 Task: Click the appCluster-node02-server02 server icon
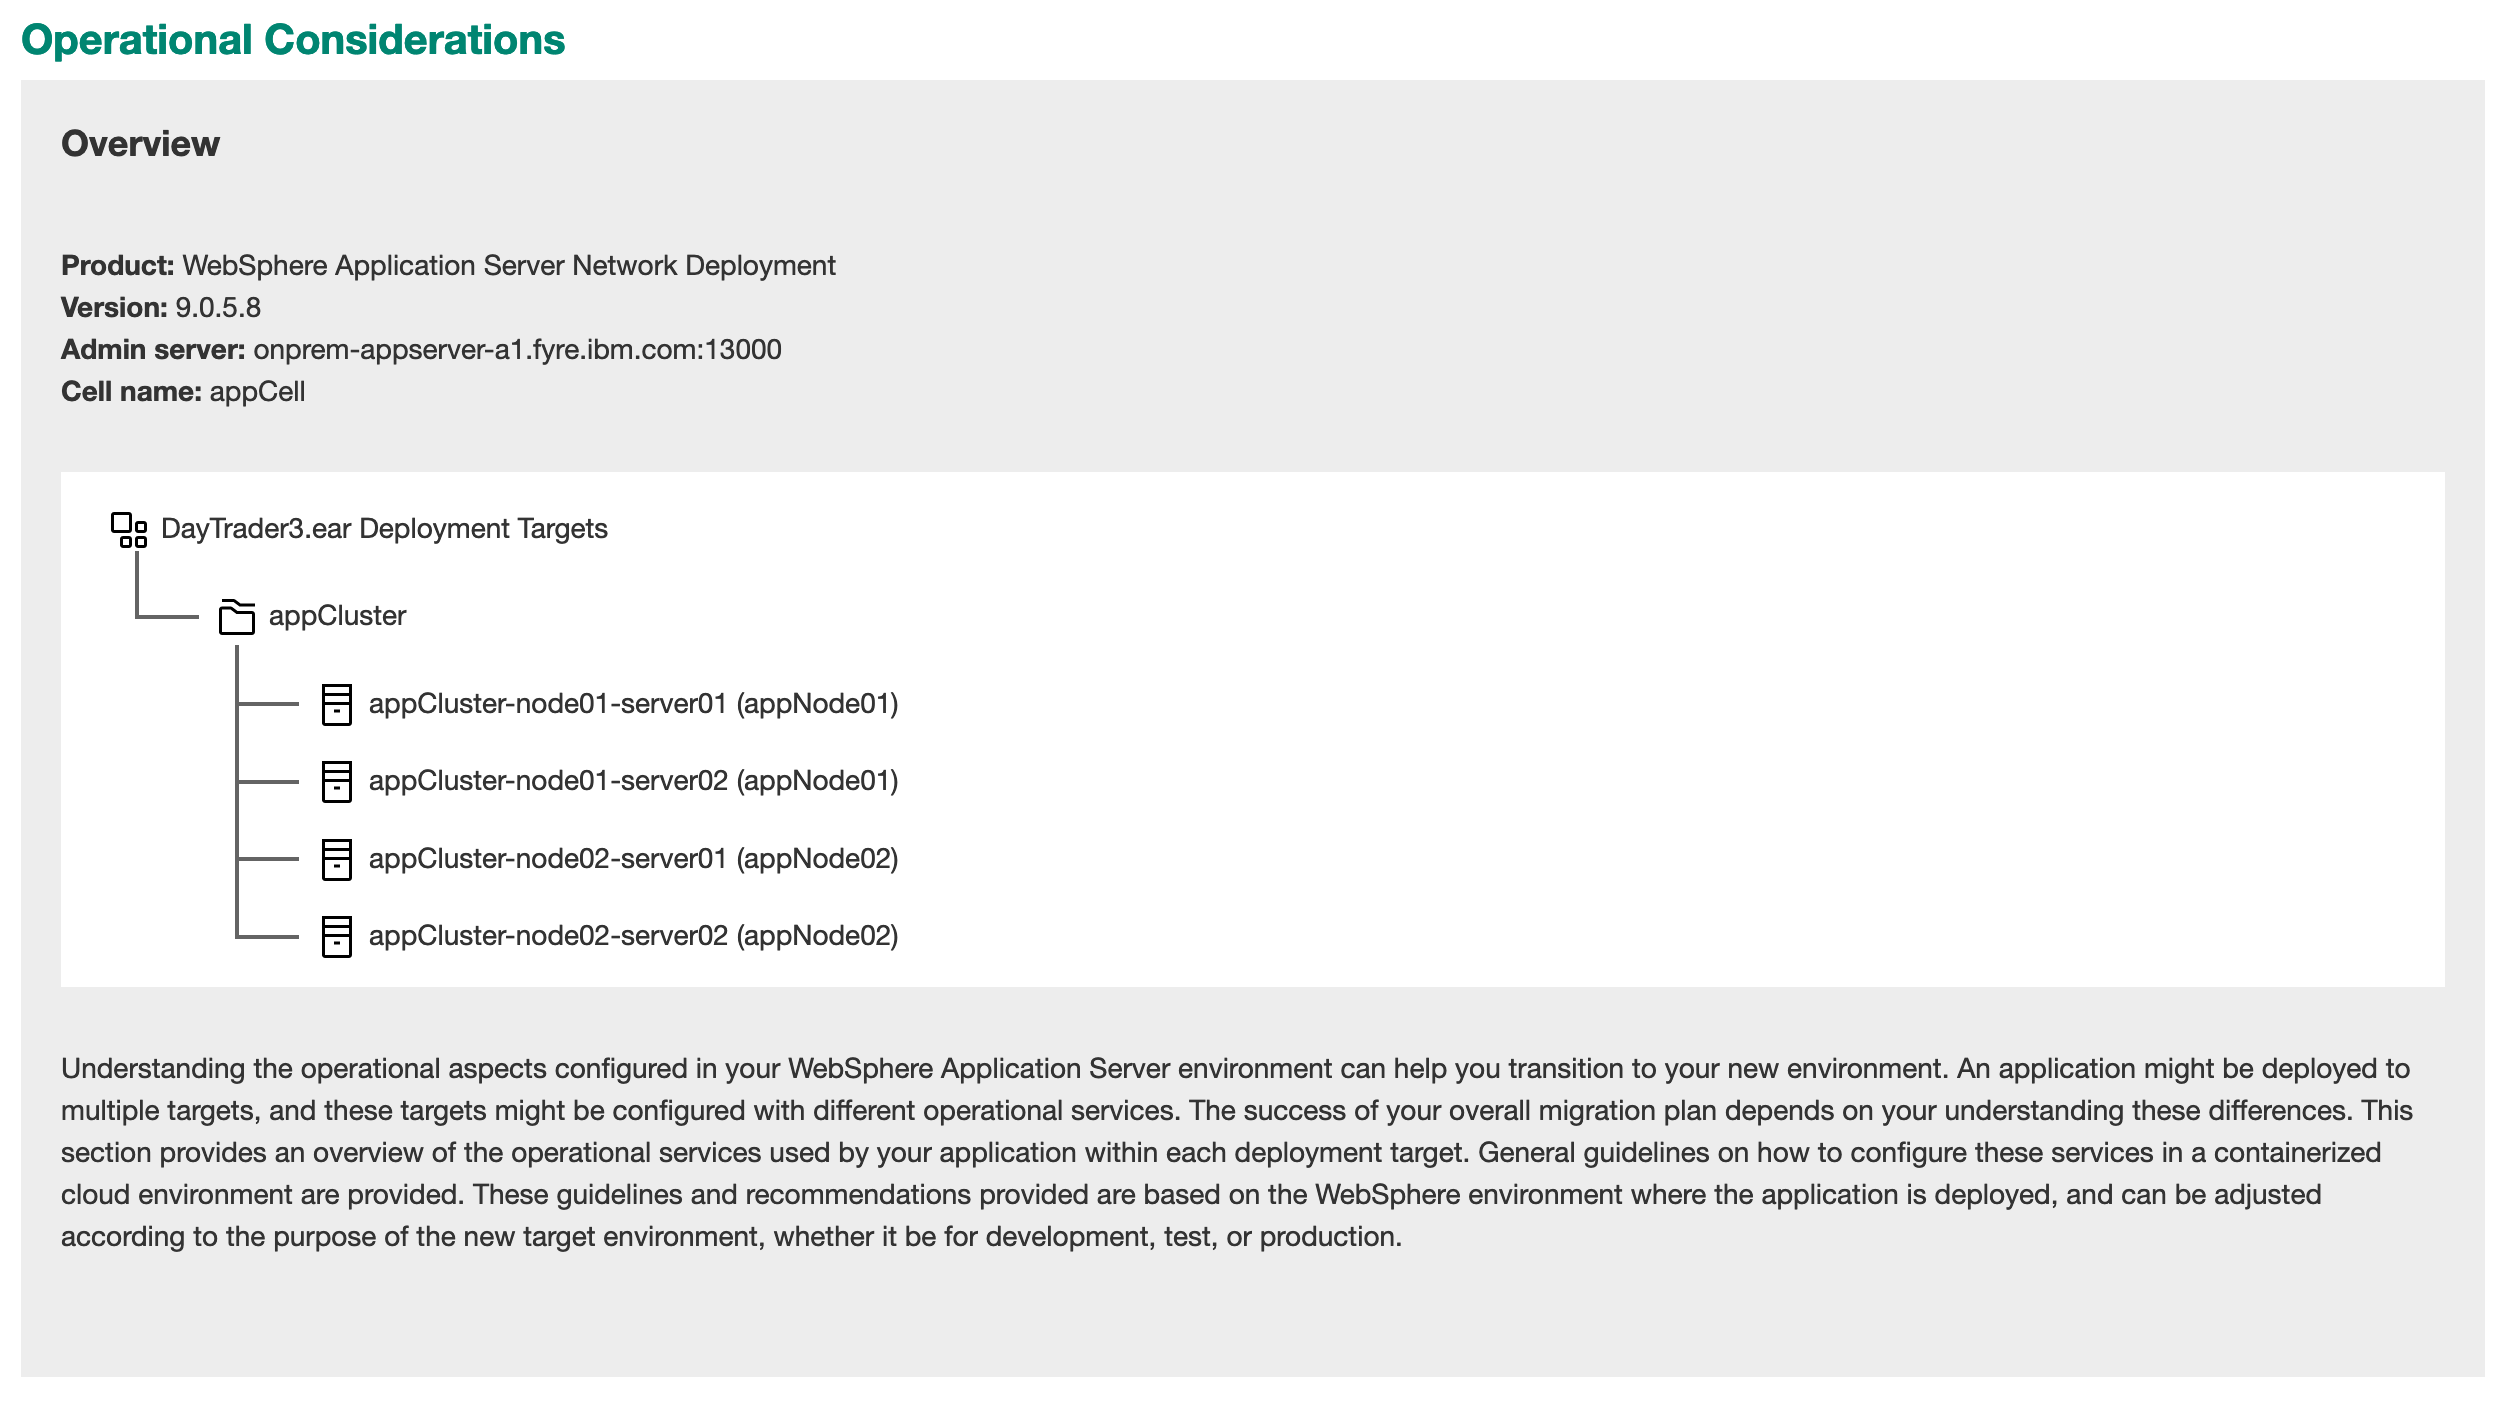(x=337, y=936)
